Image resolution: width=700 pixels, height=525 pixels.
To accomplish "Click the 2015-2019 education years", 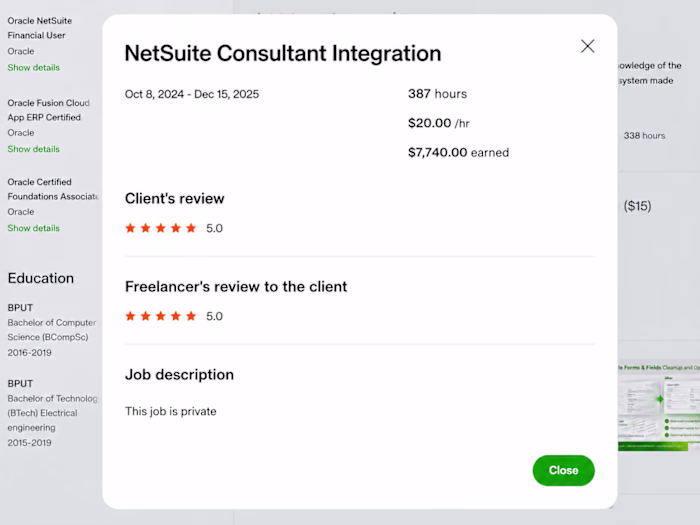I will [29, 443].
